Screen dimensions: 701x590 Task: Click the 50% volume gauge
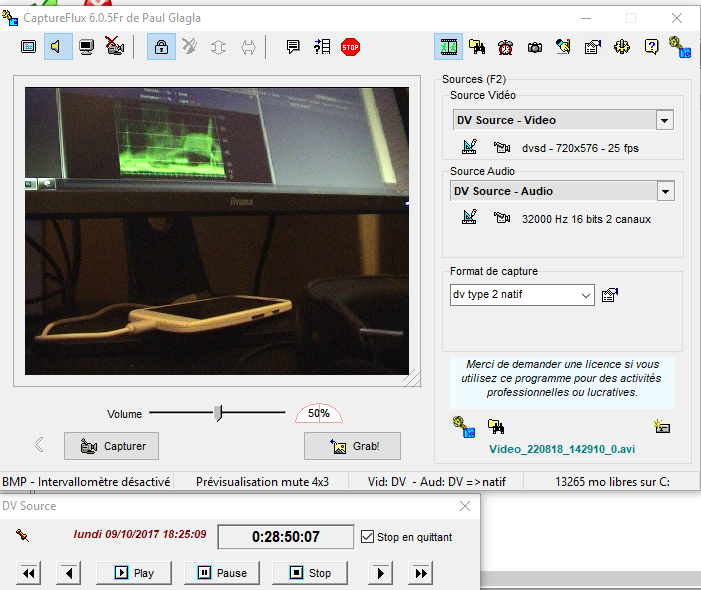[x=319, y=413]
